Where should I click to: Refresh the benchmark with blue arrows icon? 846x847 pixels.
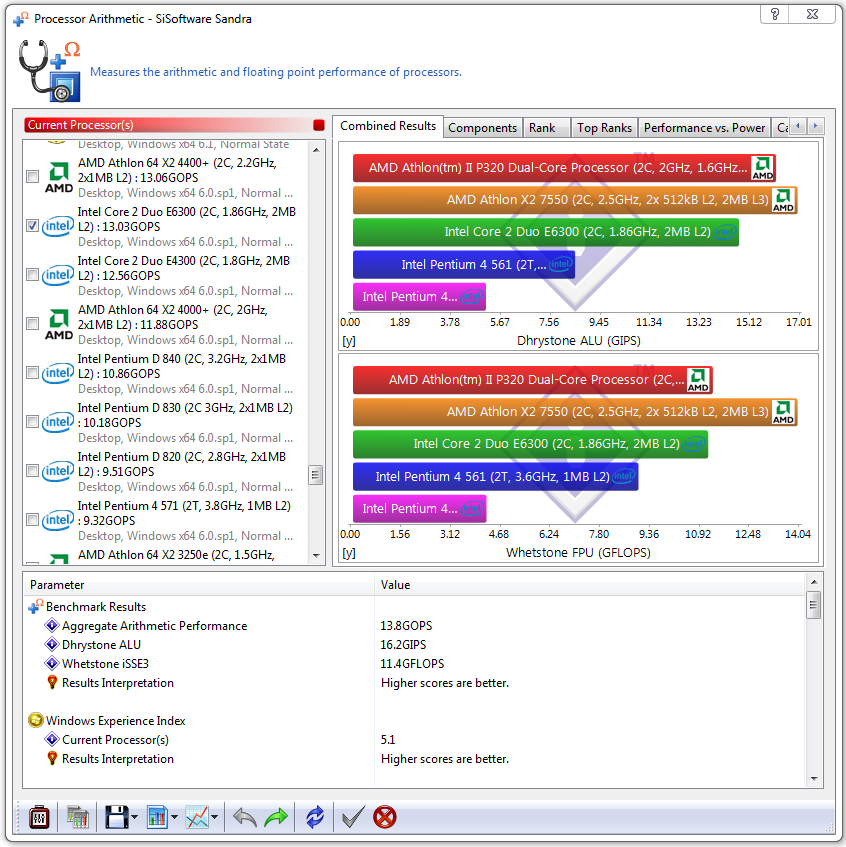coord(314,817)
